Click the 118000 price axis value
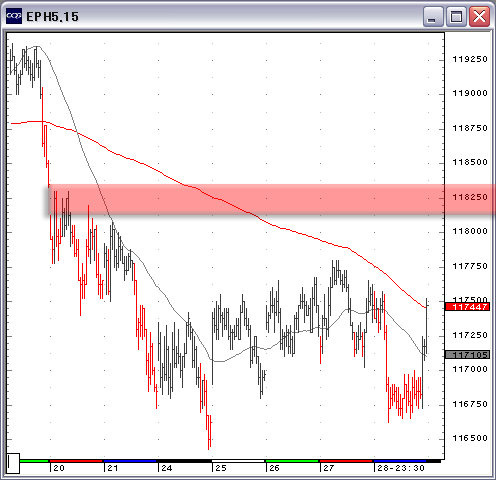This screenshot has width=496, height=480. (x=469, y=231)
